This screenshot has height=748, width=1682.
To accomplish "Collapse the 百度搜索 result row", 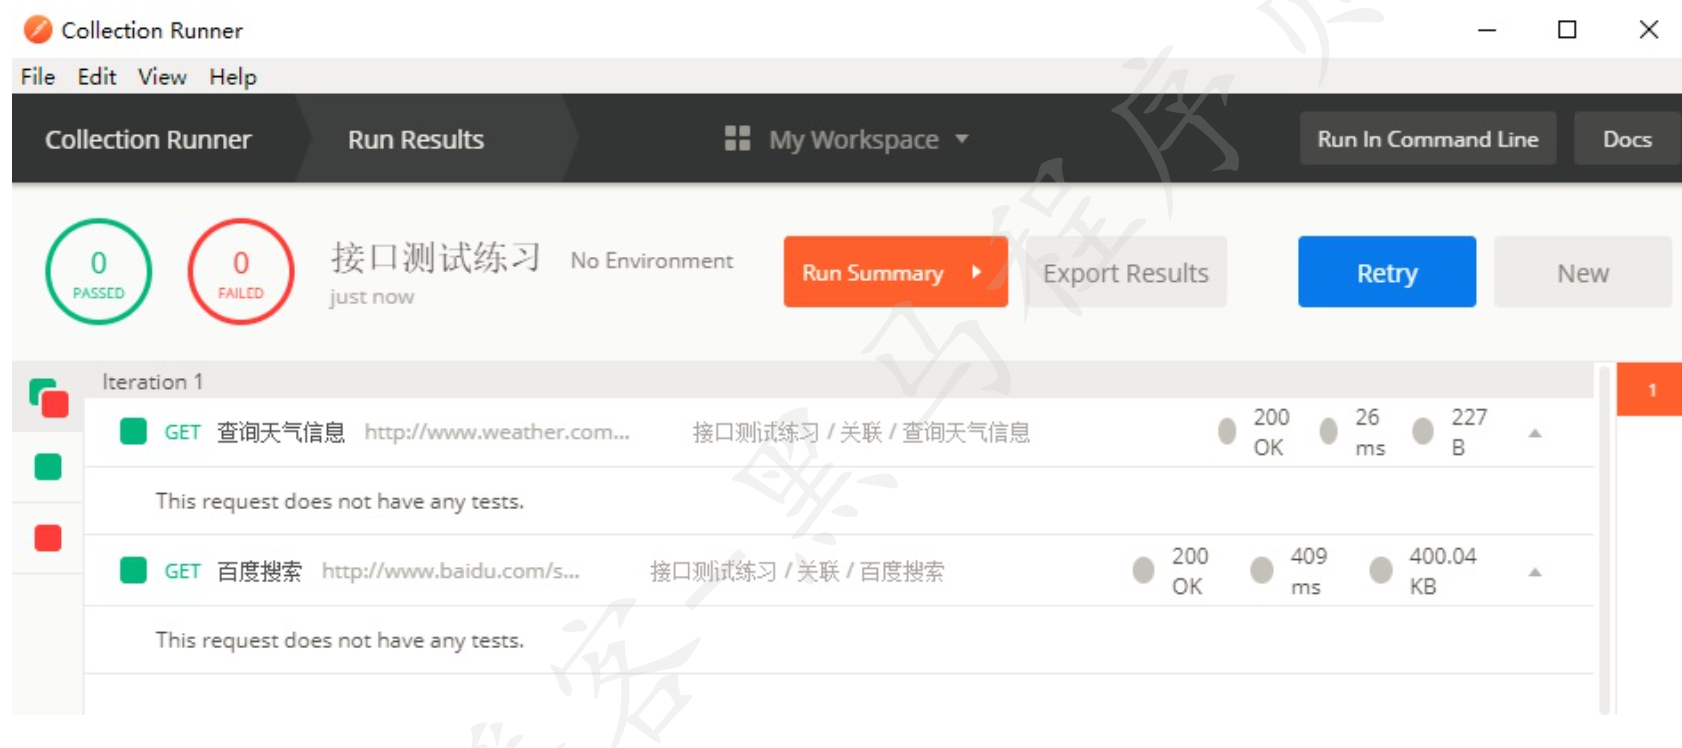I will pos(1535,572).
